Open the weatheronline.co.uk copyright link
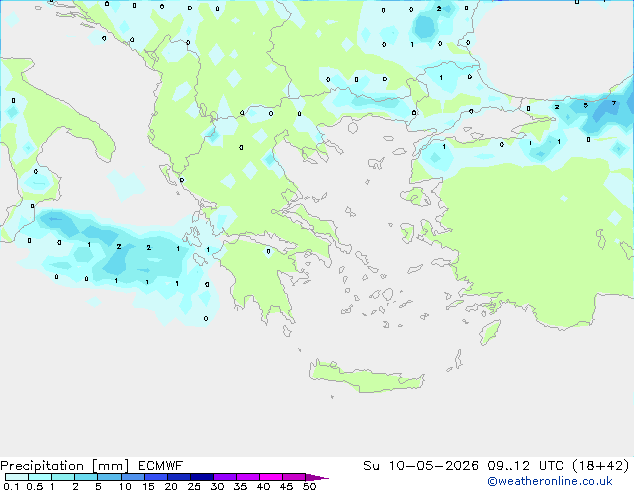Viewport: 634px width, 490px height. click(550, 481)
